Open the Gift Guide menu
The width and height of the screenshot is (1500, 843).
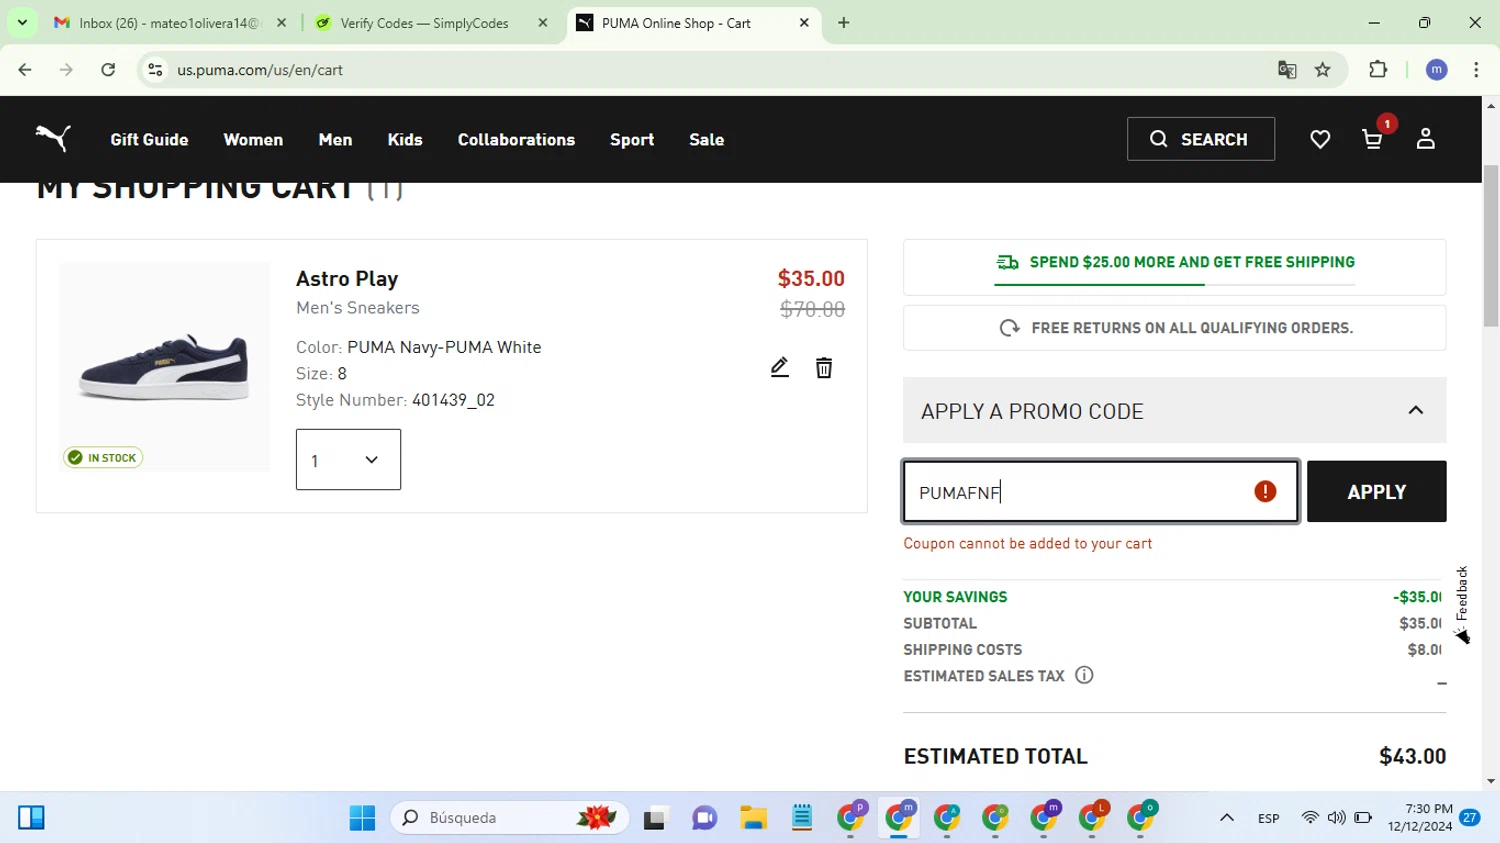pyautogui.click(x=149, y=140)
